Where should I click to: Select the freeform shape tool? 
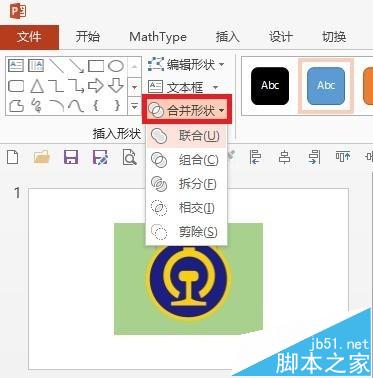click(x=16, y=106)
